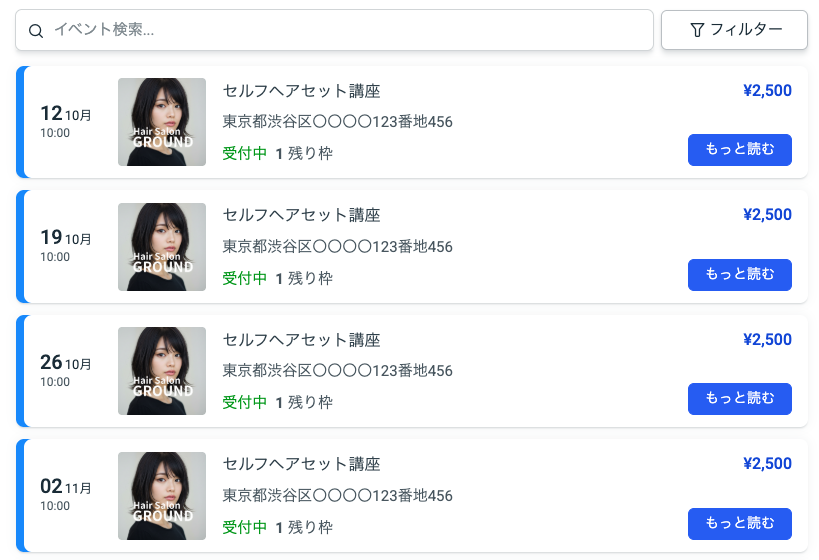The height and width of the screenshot is (560, 819).
Task: Click もっと読む for the 02 November event
Action: click(739, 524)
